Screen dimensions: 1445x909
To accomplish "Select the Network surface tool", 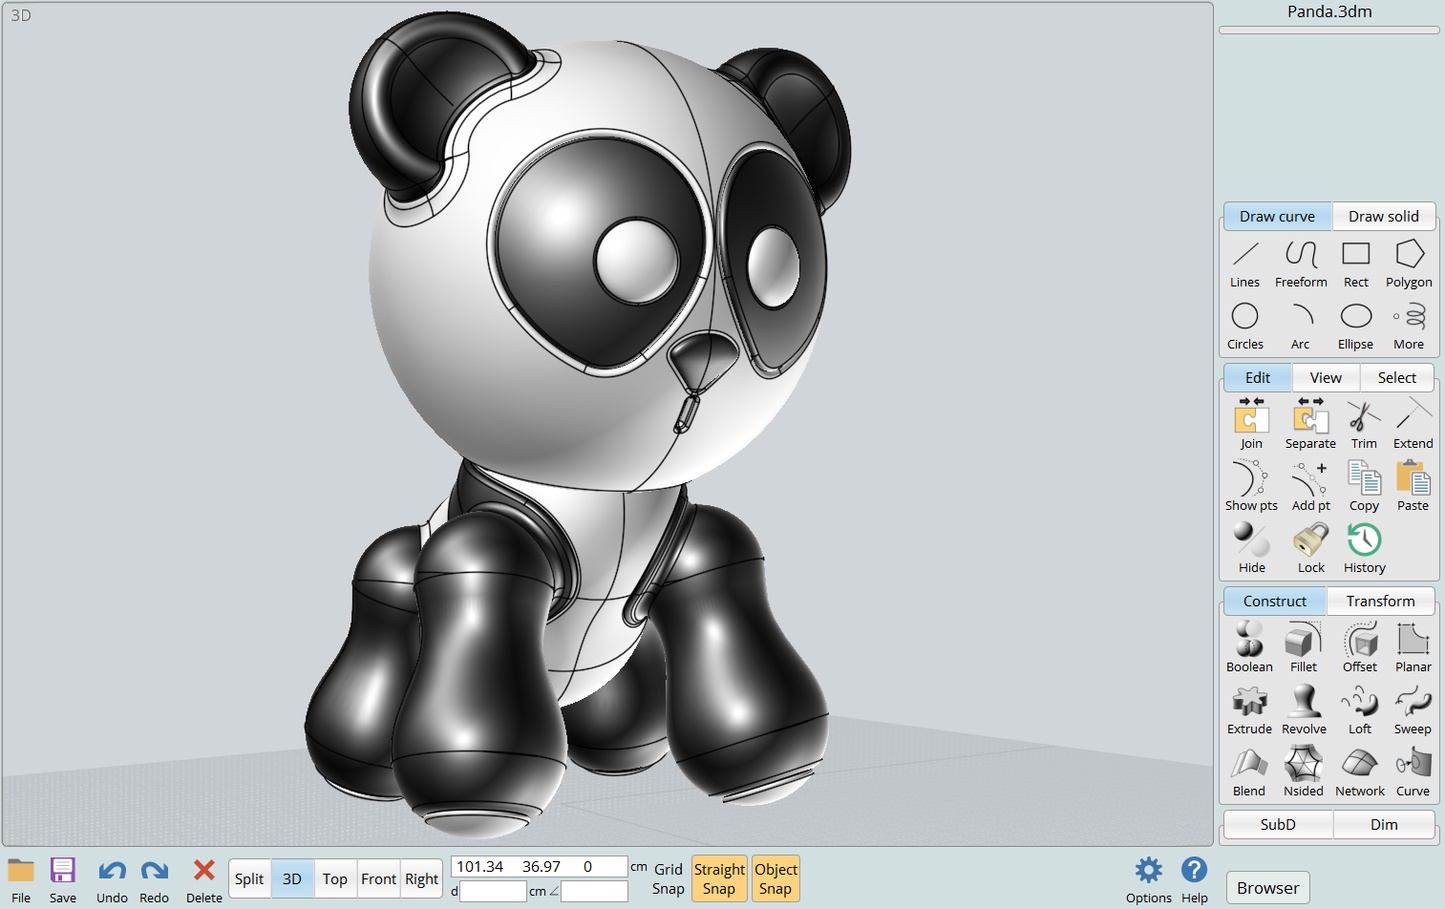I will (1359, 772).
